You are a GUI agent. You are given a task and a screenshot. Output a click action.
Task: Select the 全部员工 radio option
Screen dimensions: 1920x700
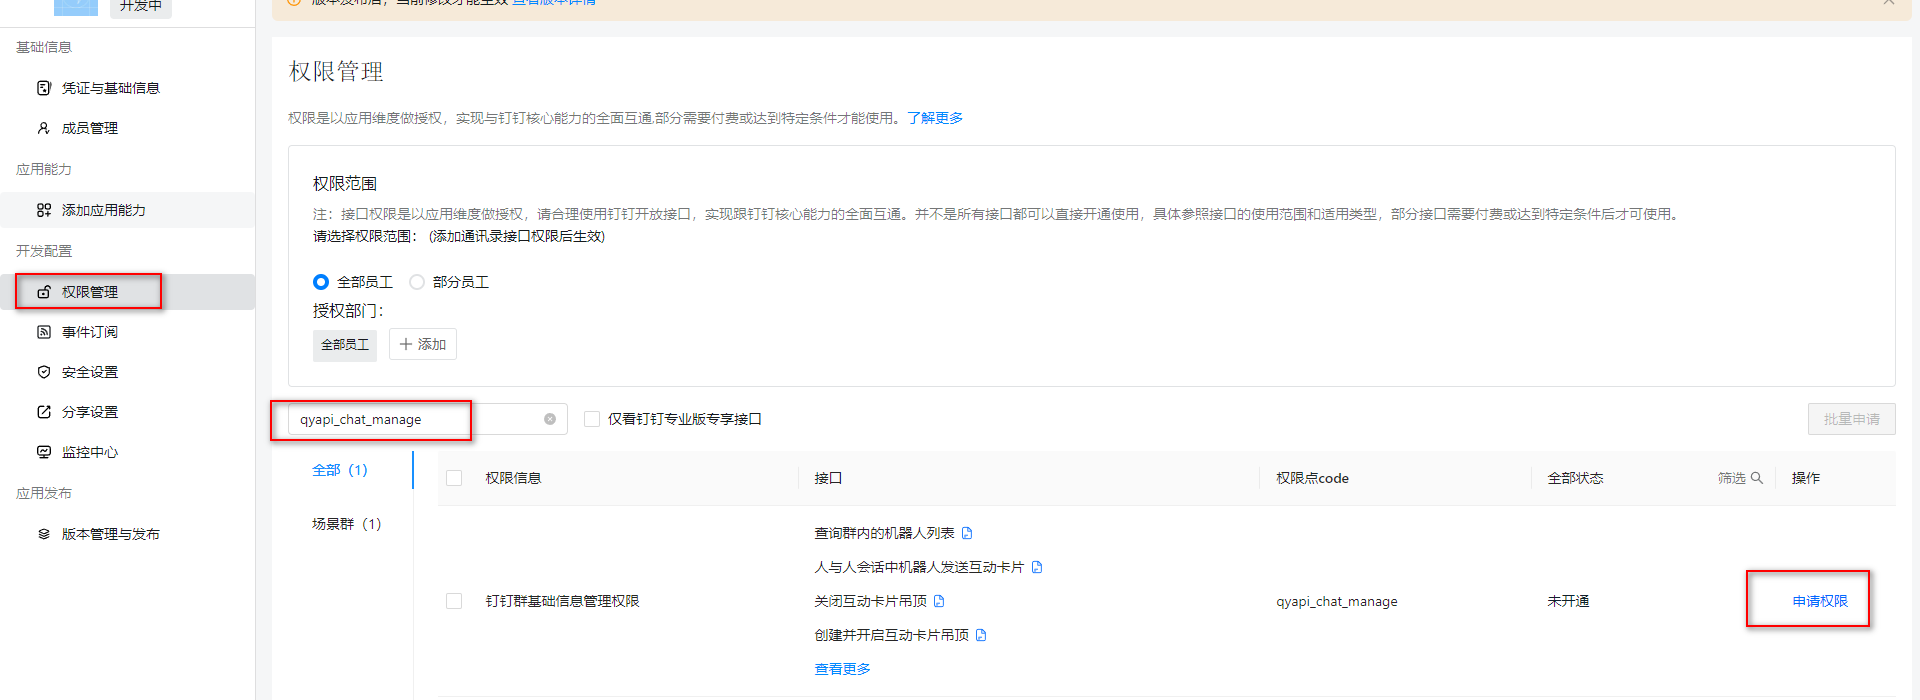click(x=321, y=282)
